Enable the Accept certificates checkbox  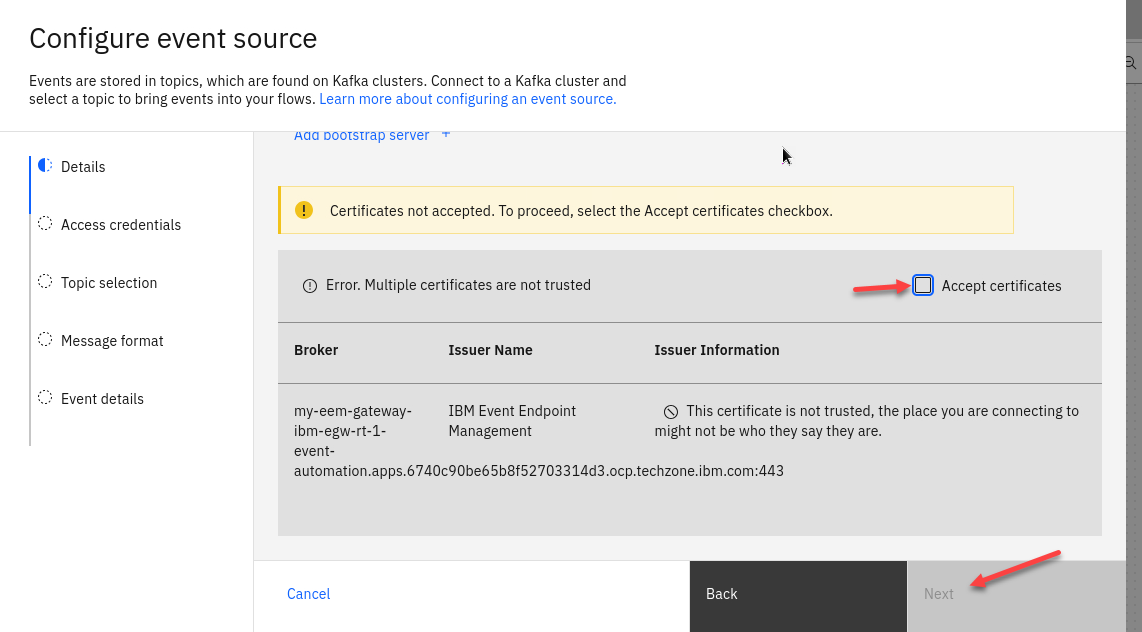[923, 286]
